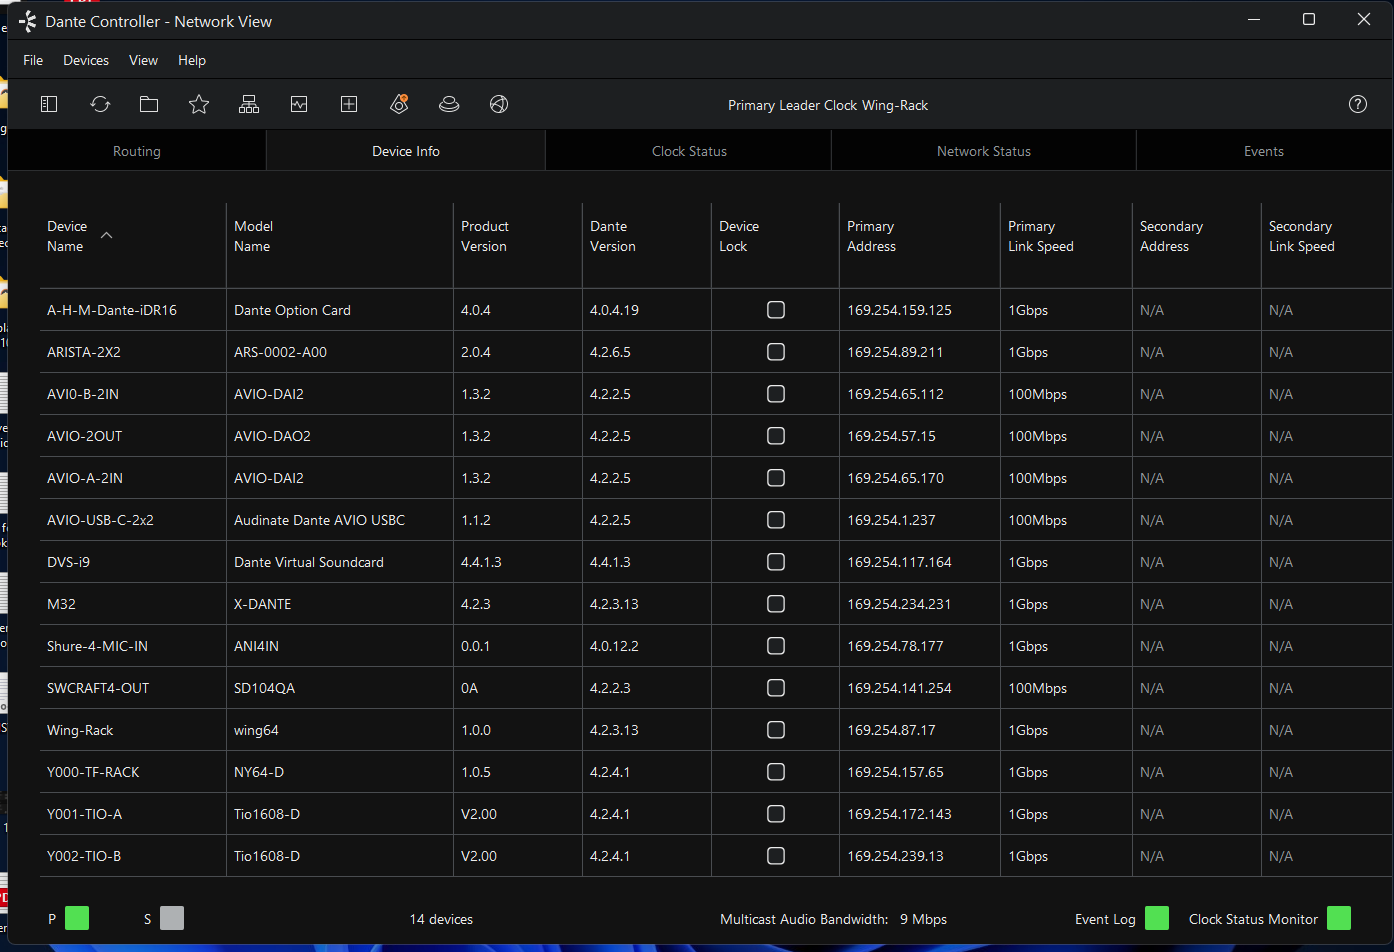Open the help question mark icon
Viewport: 1394px width, 952px height.
coord(1358,104)
